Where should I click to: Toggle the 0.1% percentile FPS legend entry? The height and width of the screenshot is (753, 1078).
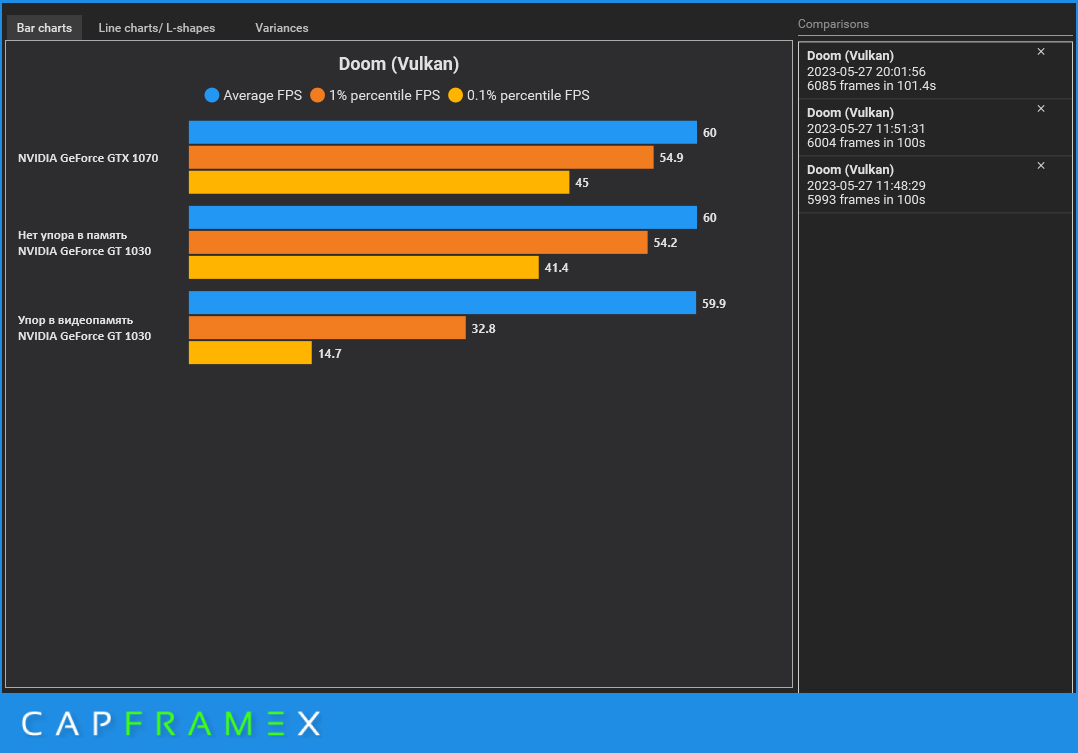click(x=519, y=96)
